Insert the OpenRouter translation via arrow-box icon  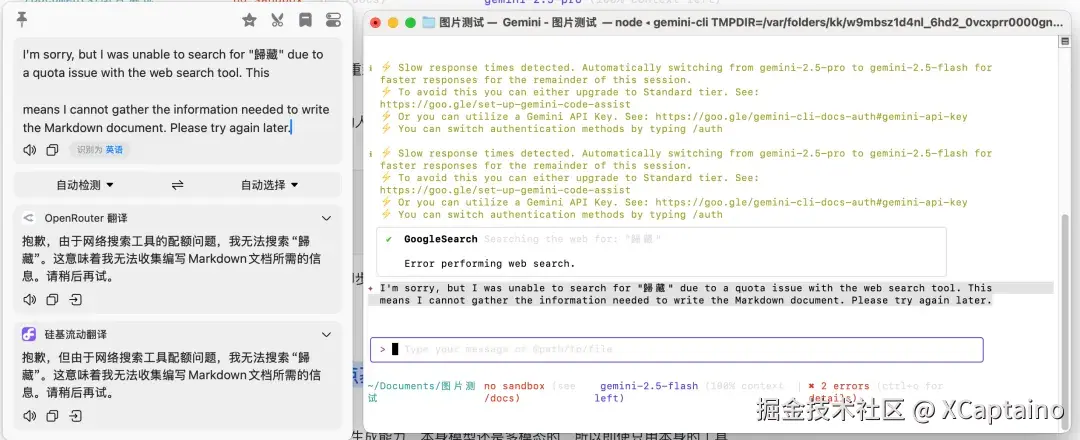coord(75,300)
